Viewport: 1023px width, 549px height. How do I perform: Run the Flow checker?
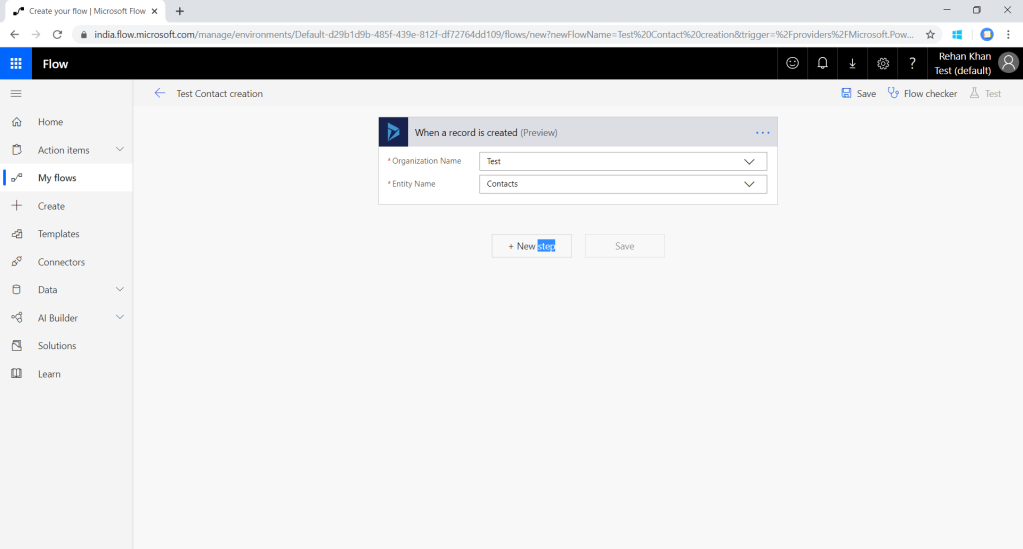922,93
